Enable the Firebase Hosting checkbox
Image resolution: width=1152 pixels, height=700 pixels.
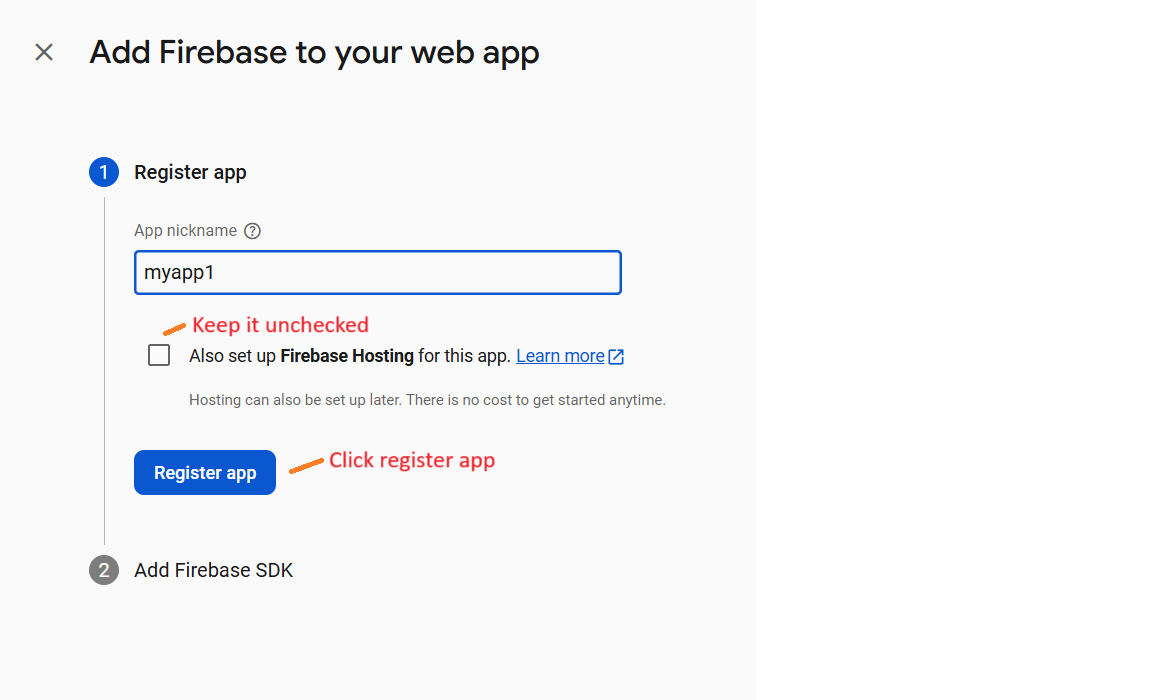[x=159, y=356]
